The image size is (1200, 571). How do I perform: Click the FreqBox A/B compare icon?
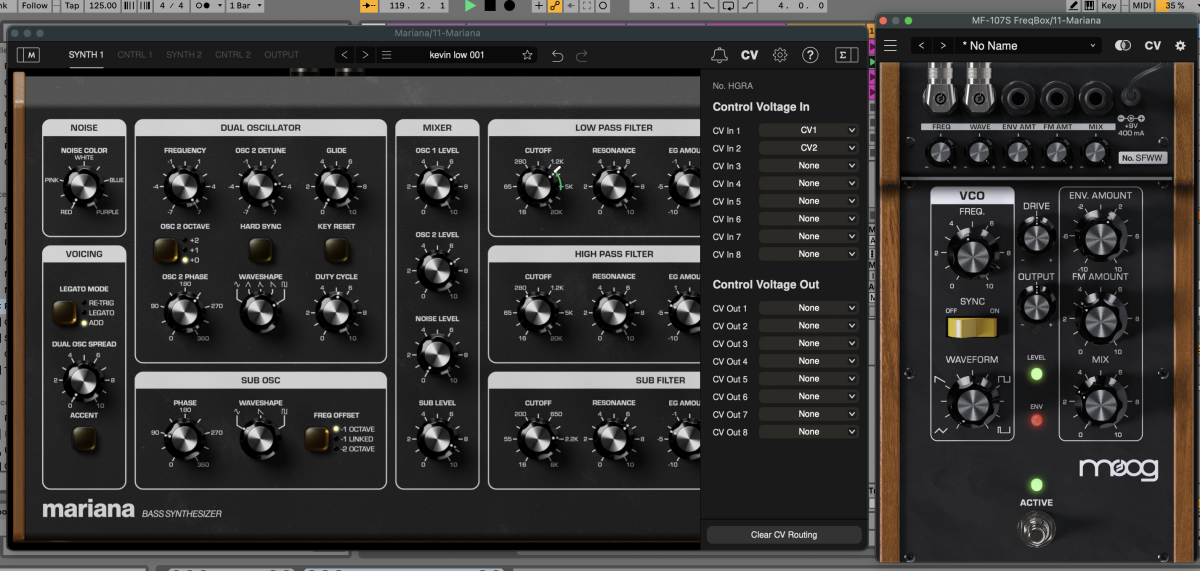click(1123, 45)
